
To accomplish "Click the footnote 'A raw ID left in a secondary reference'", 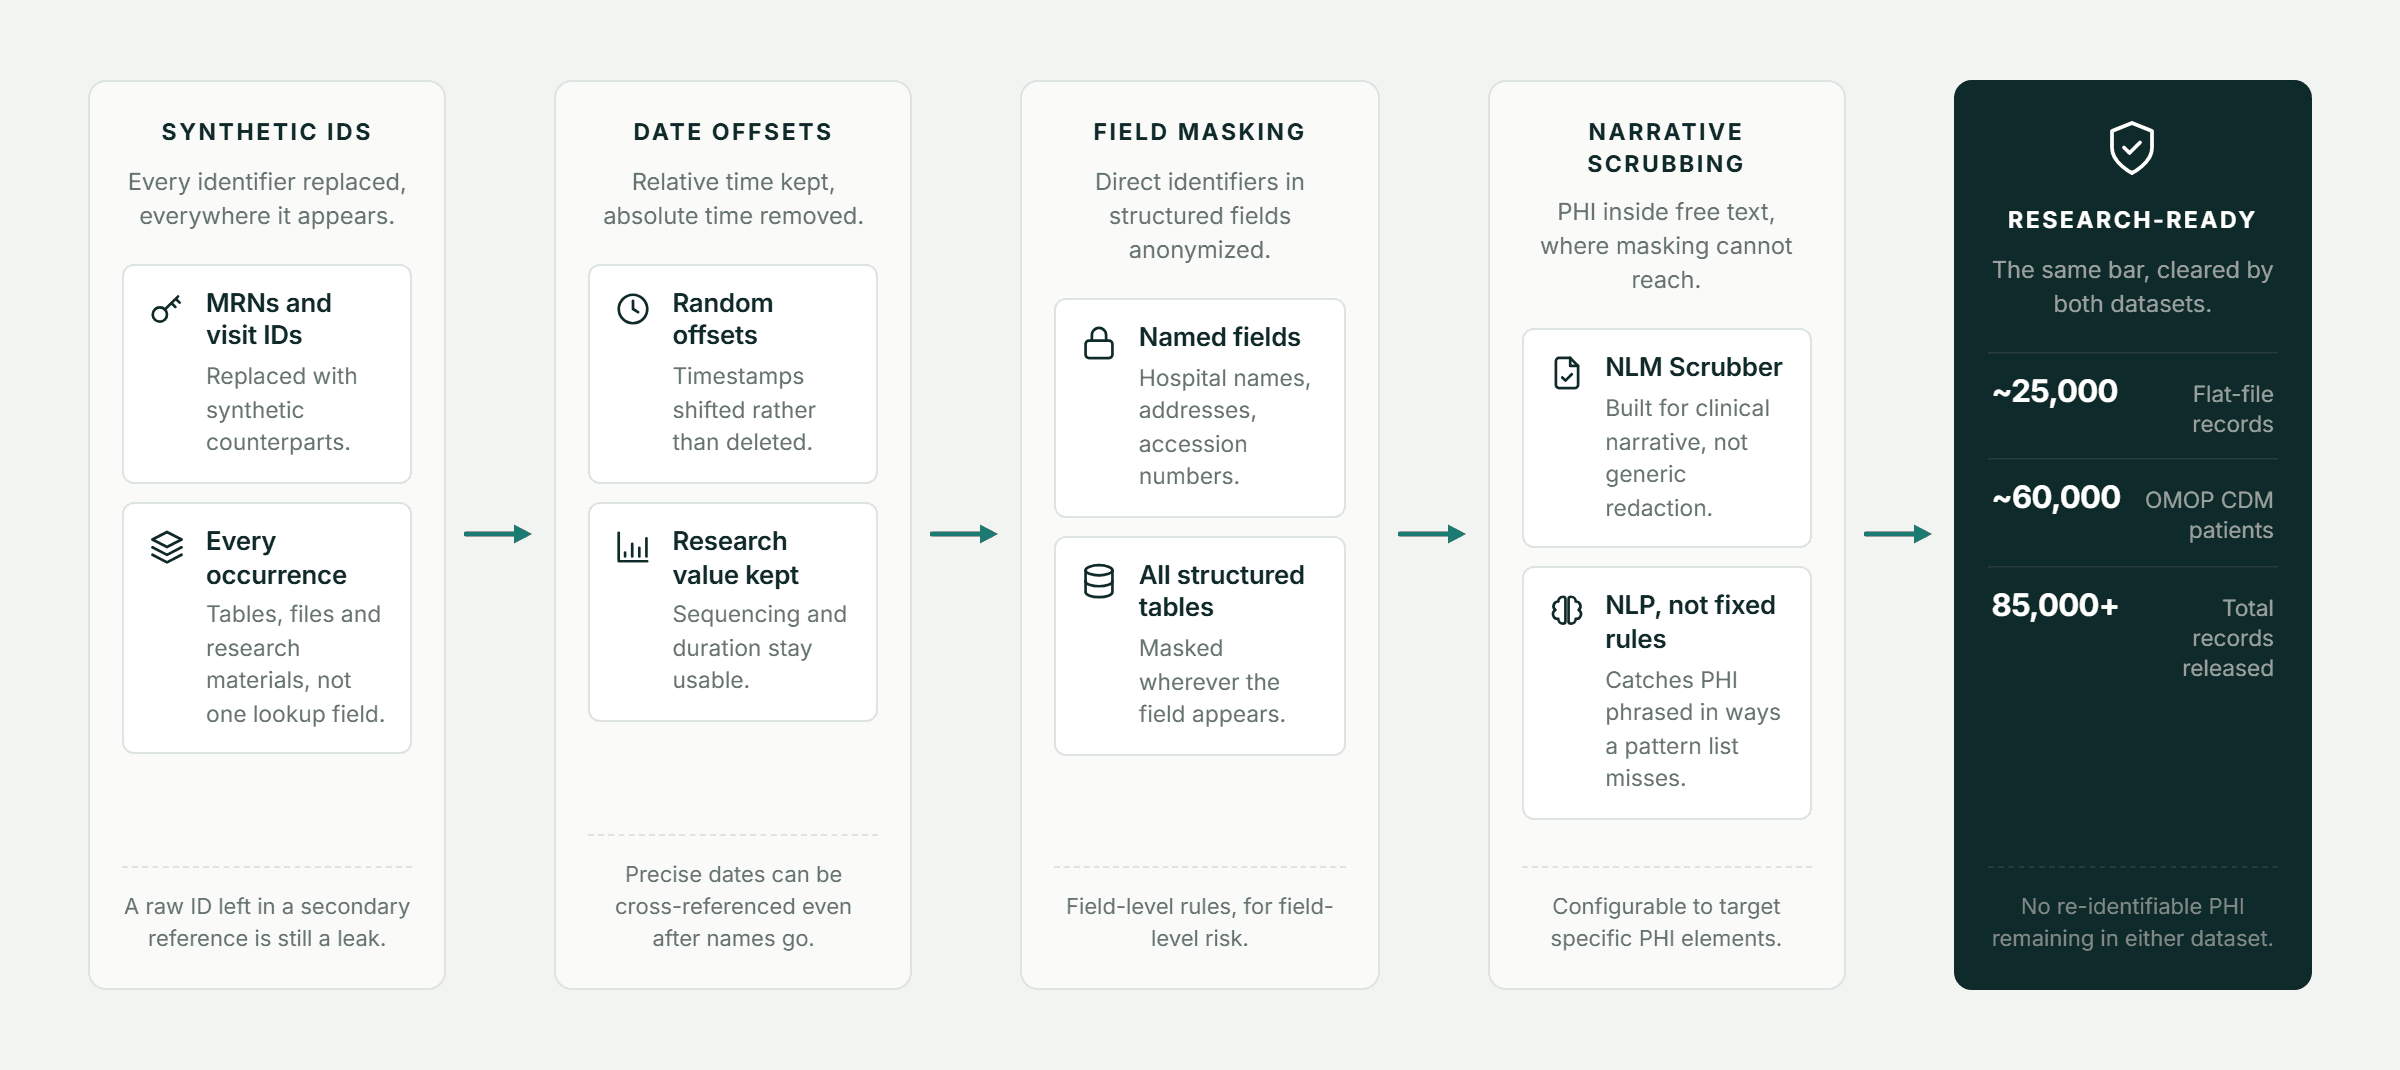I will click(267, 922).
